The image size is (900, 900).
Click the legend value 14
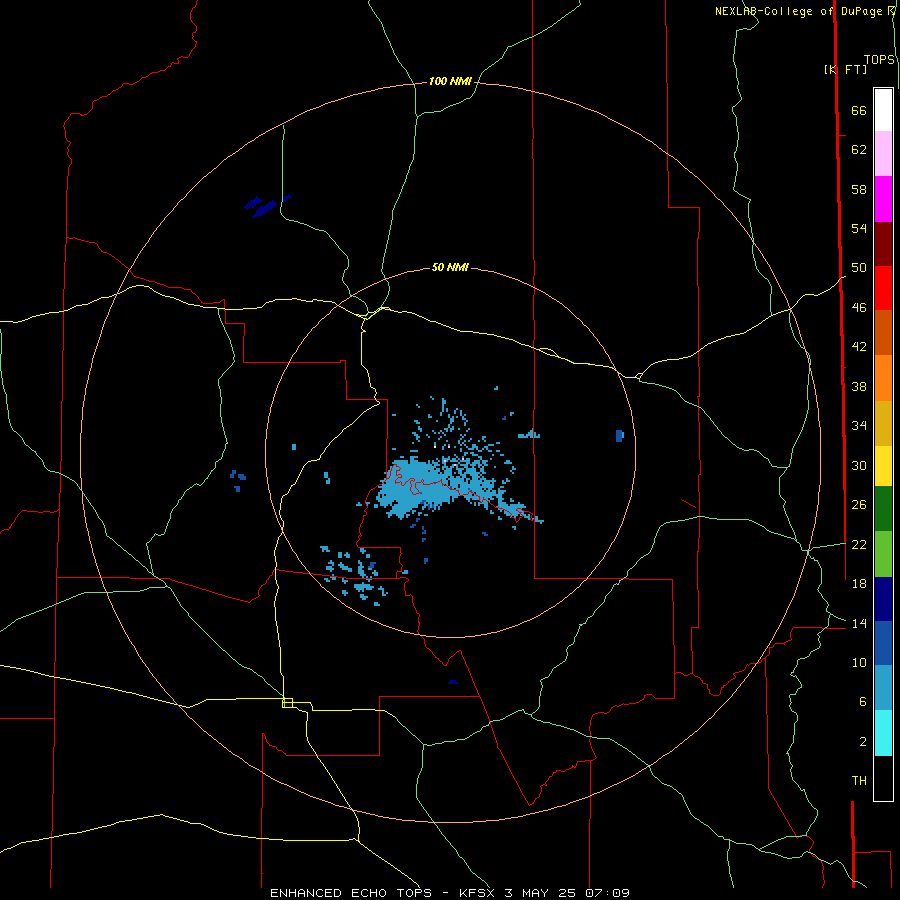pos(859,623)
